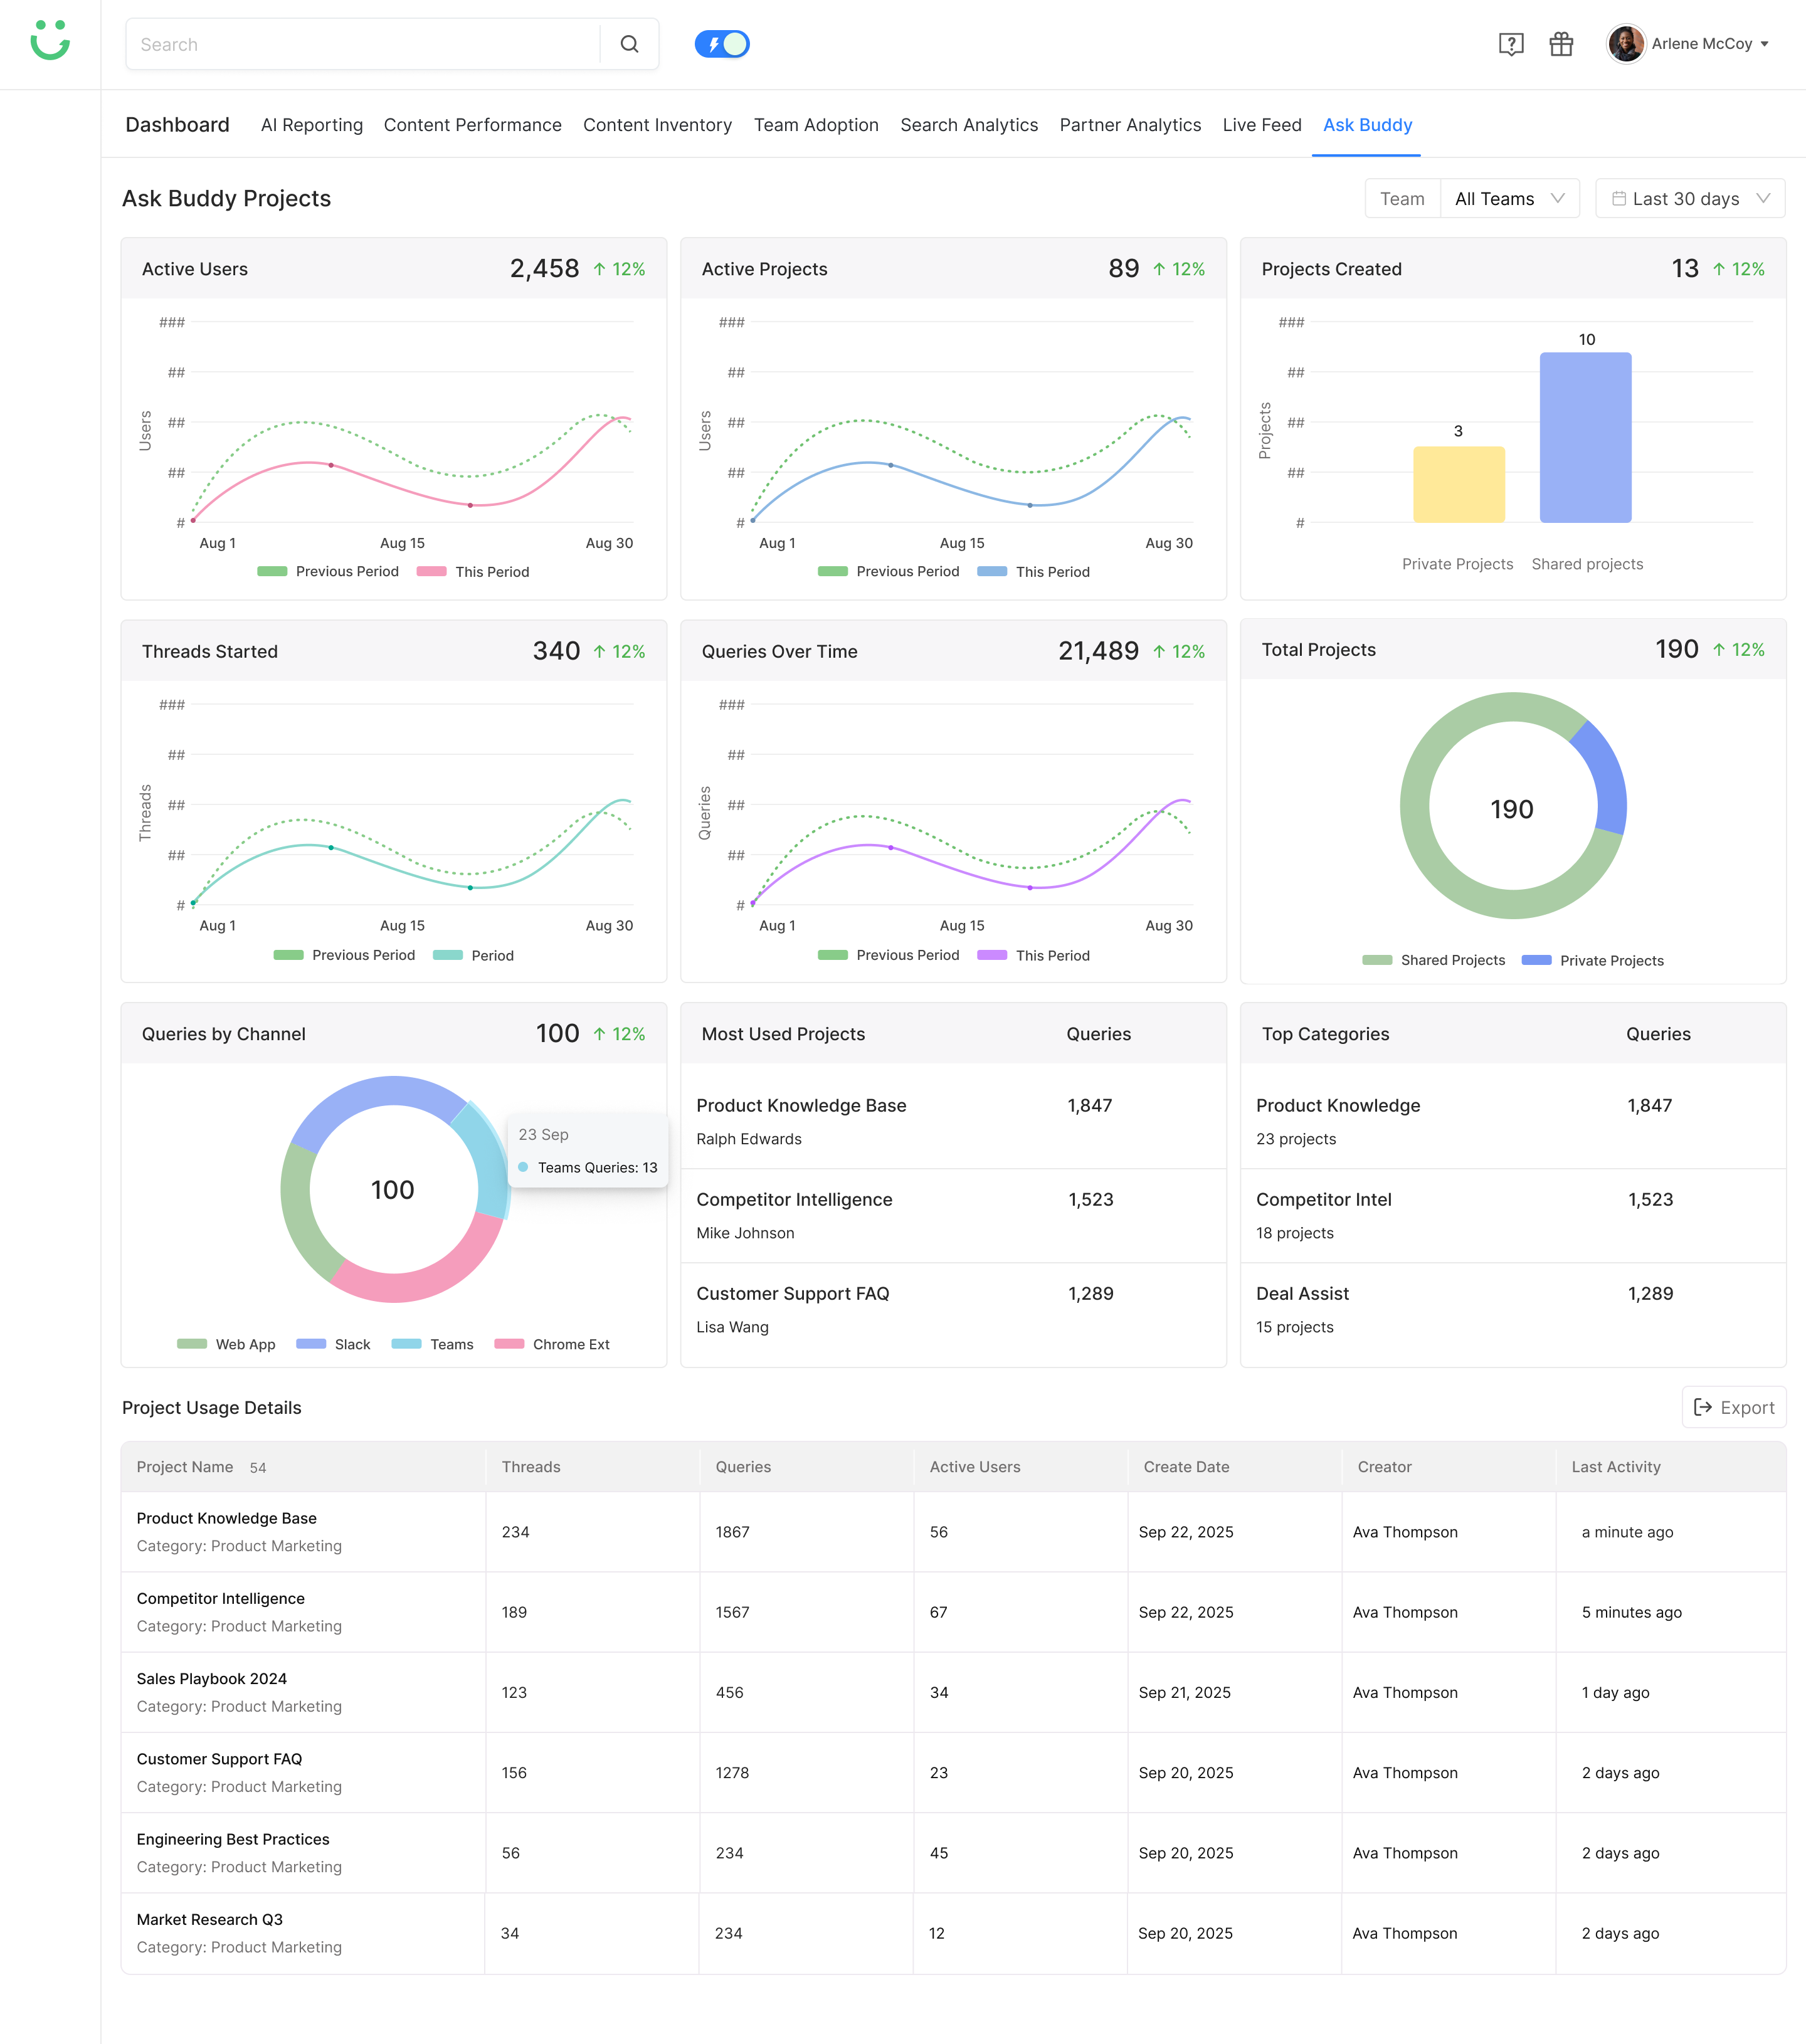1806x2044 pixels.
Task: Focus the Search input field
Action: [x=363, y=44]
